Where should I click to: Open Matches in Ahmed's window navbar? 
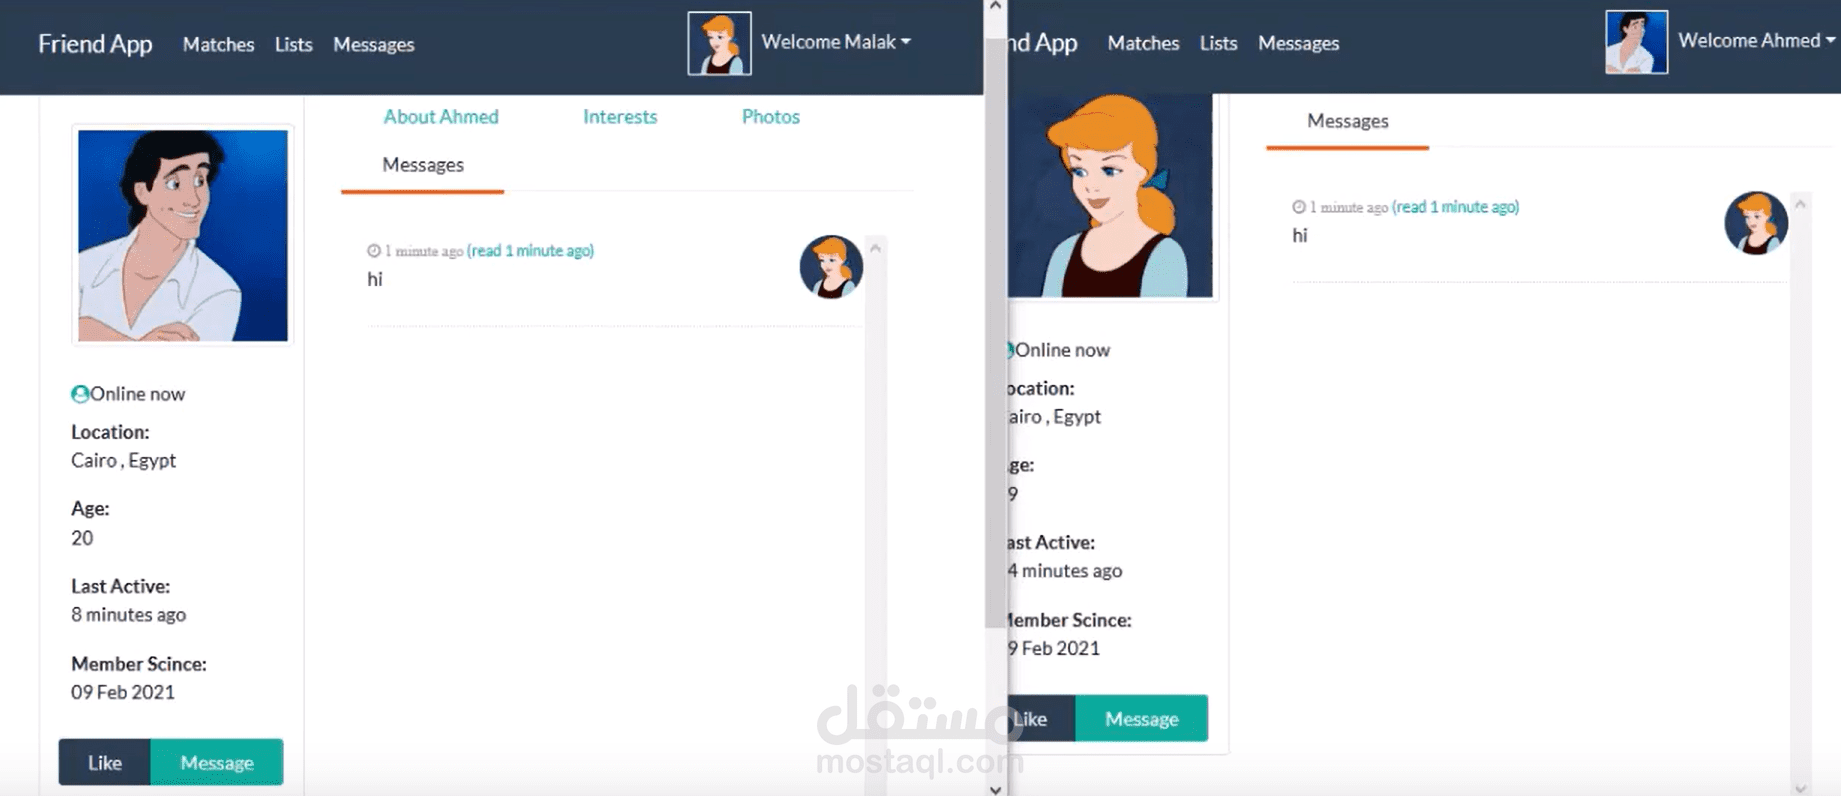pyautogui.click(x=1143, y=43)
